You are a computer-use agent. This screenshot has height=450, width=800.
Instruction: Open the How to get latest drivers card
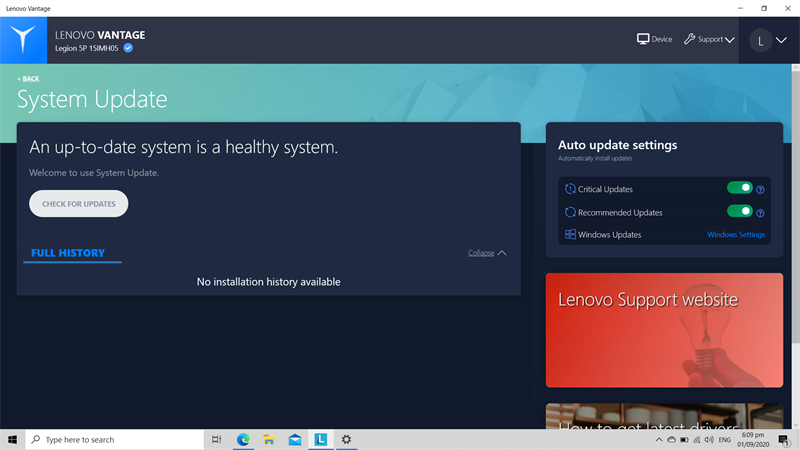[x=664, y=416]
